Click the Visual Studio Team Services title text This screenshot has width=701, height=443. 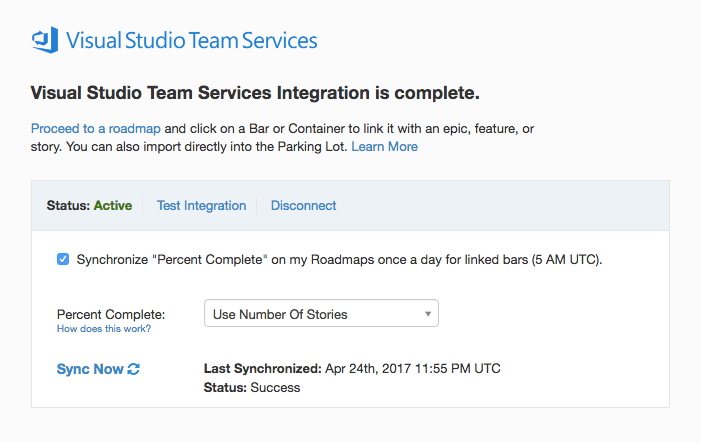(192, 40)
